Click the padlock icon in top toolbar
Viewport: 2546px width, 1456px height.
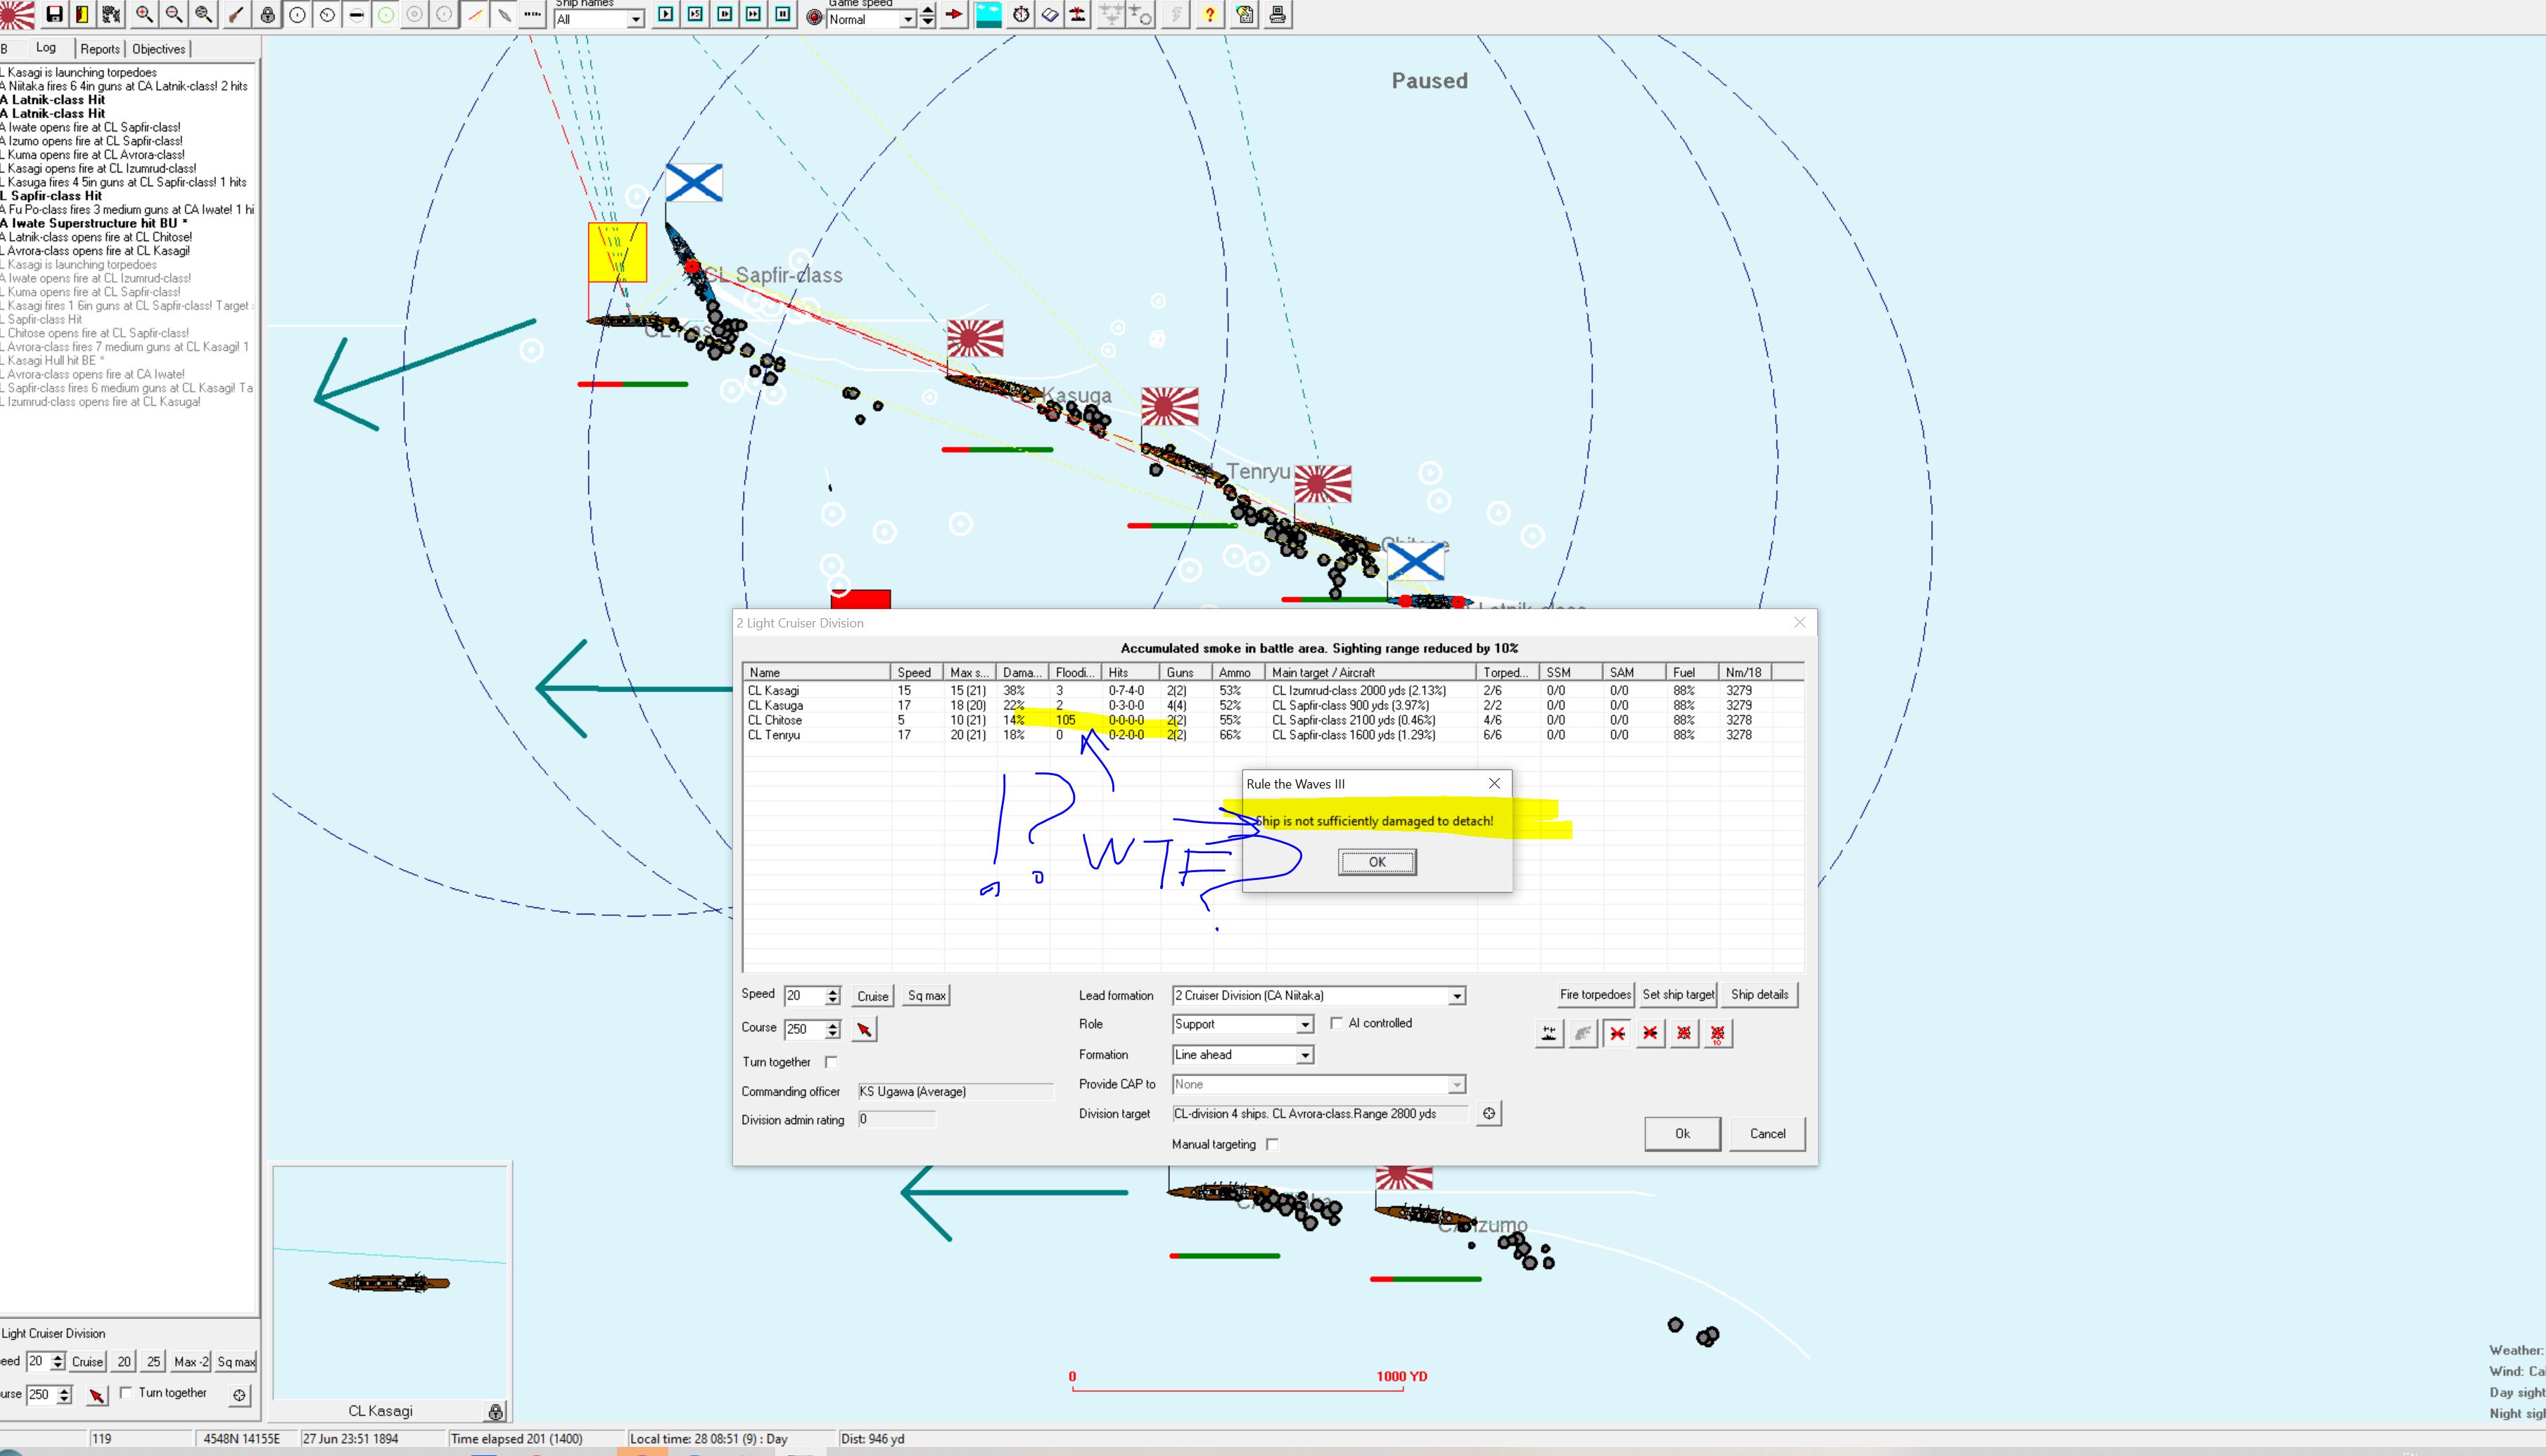point(267,14)
